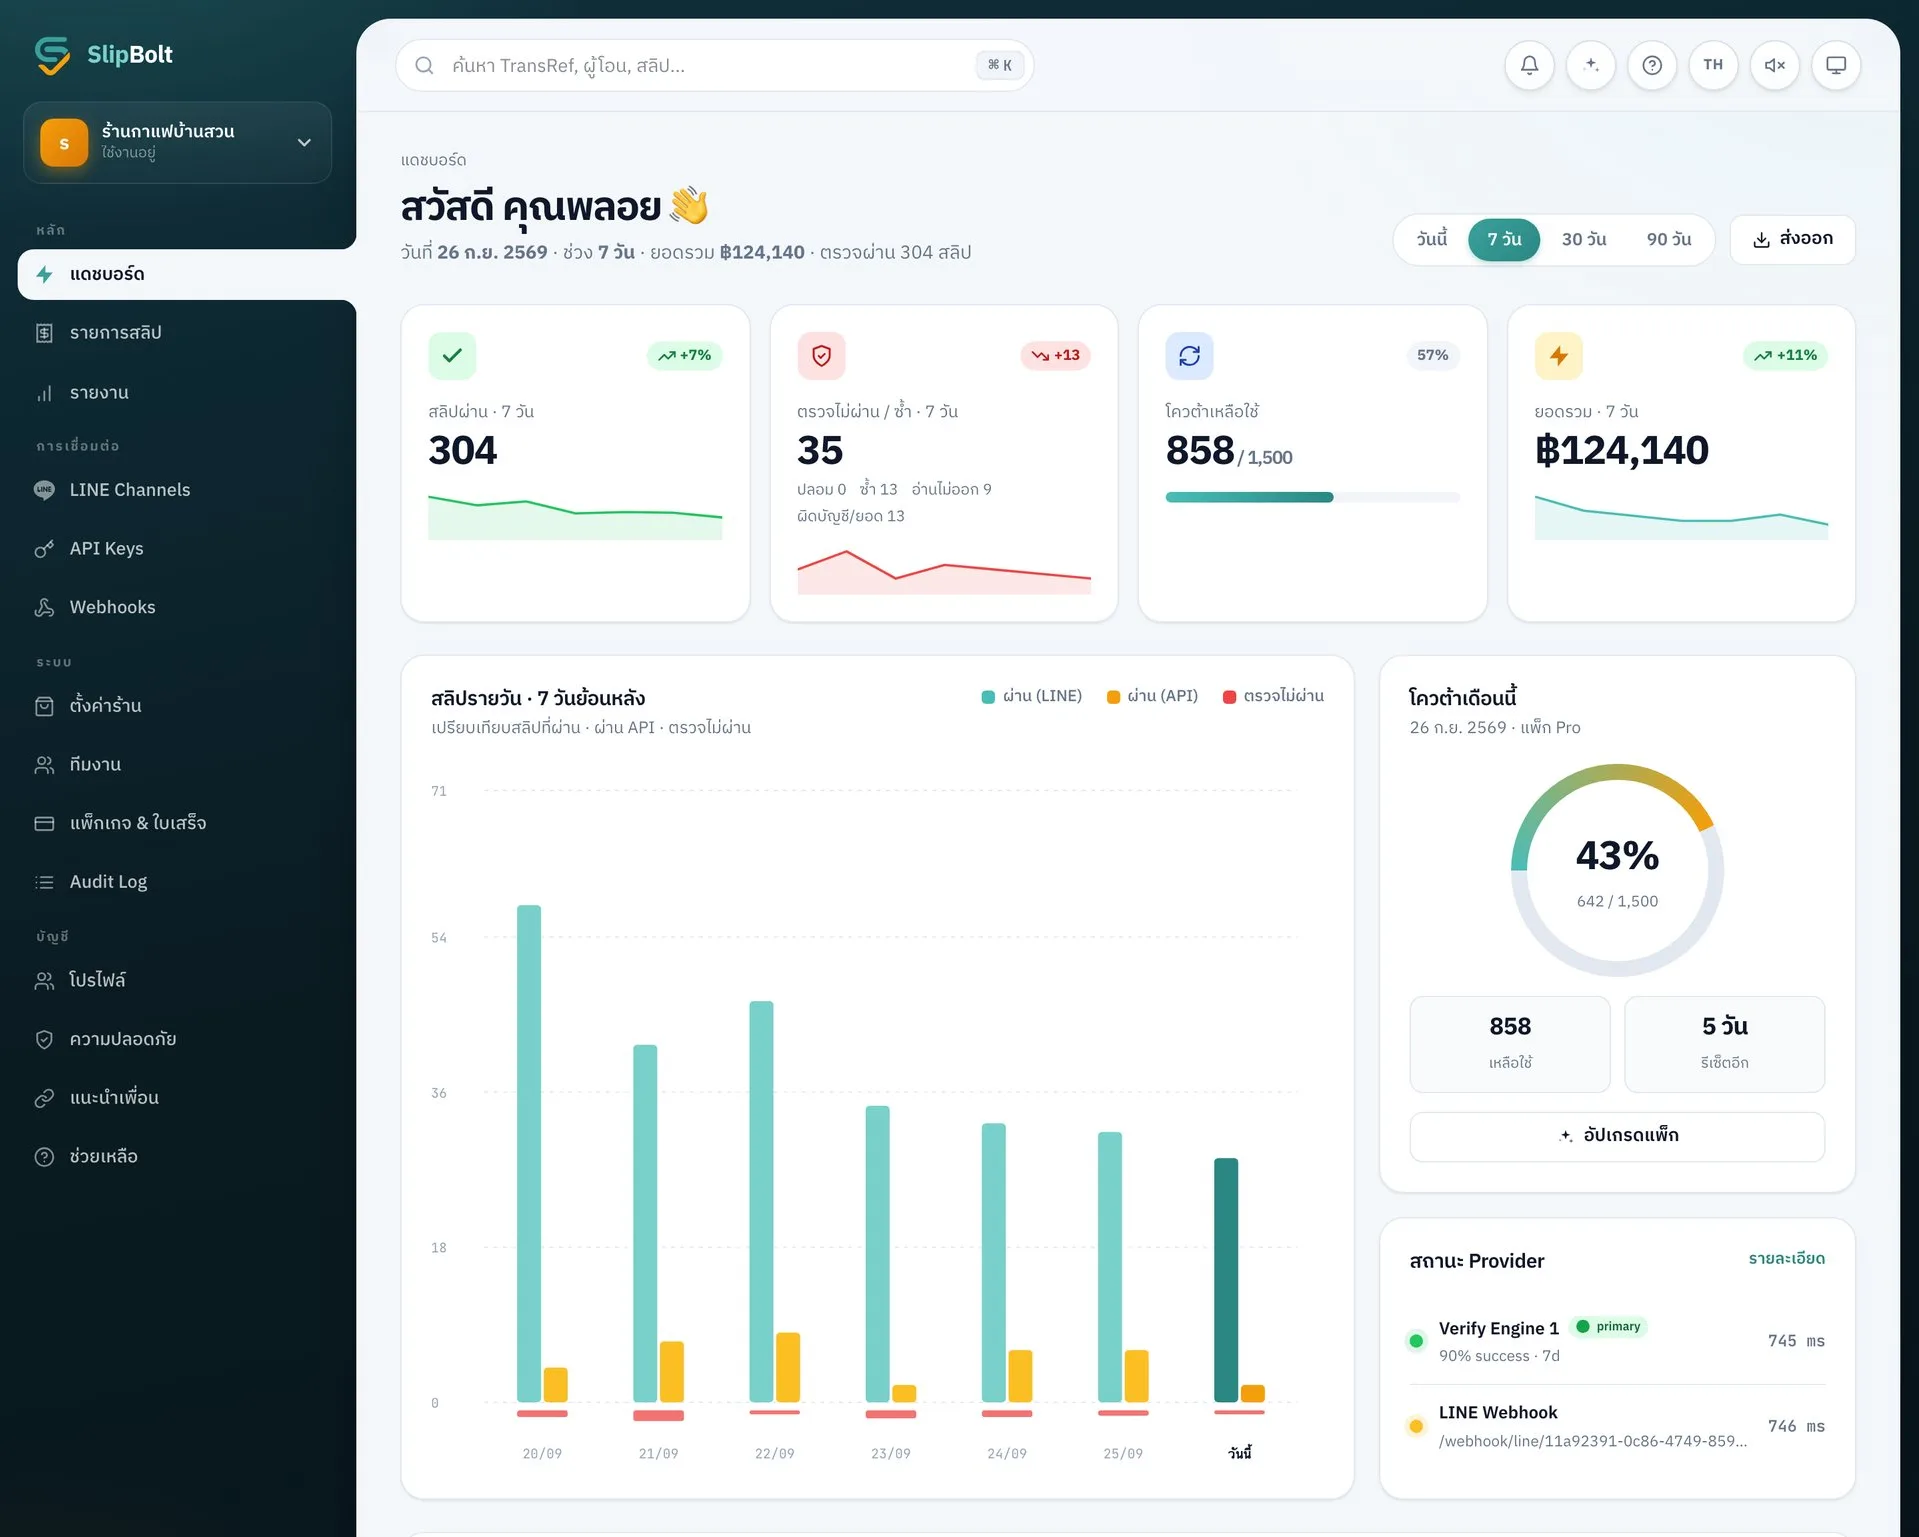This screenshot has width=1919, height=1537.
Task: Open the แดชบอร์ด sidebar item
Action: coord(186,275)
